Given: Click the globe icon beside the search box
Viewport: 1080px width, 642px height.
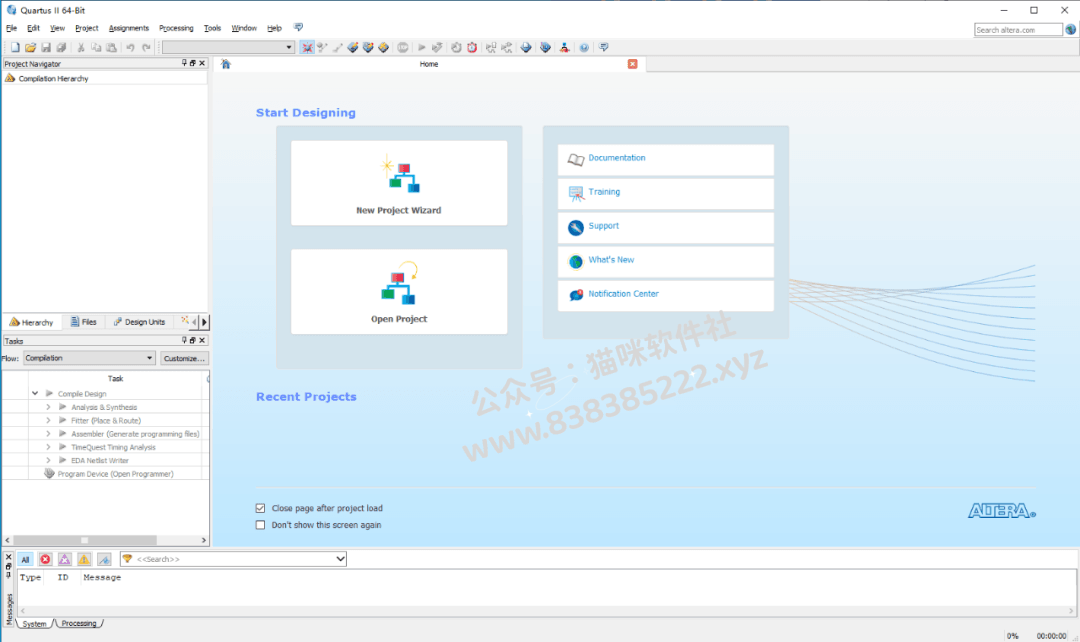Looking at the screenshot, I should coord(1070,30).
